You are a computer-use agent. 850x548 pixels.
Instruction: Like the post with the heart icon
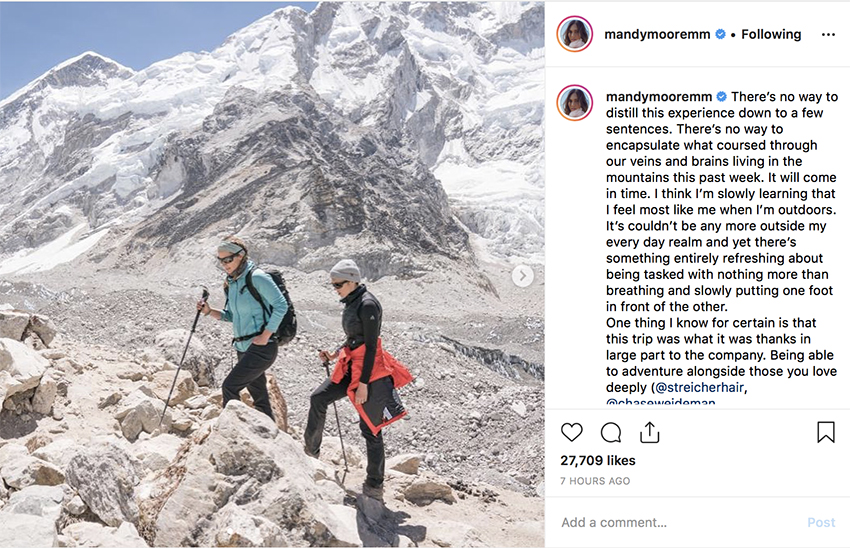pyautogui.click(x=571, y=432)
